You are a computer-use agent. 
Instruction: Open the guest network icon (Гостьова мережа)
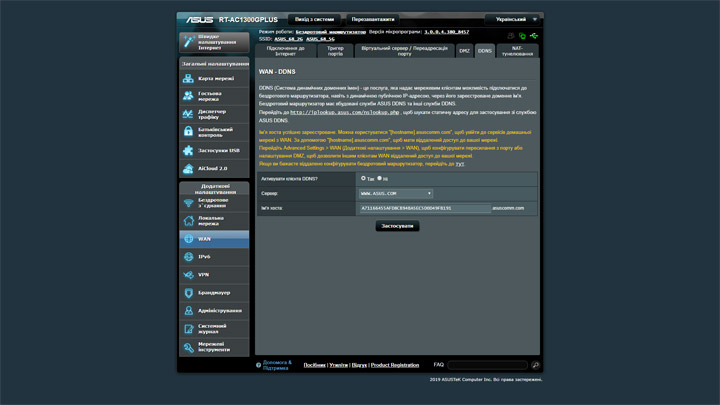click(x=188, y=96)
